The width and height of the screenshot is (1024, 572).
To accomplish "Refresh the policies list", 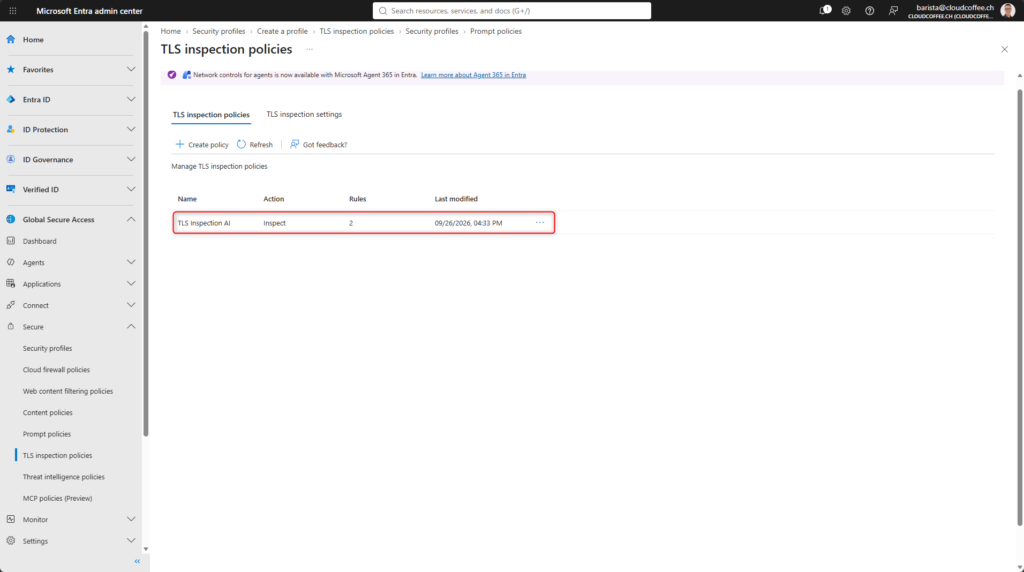I will tap(255, 144).
